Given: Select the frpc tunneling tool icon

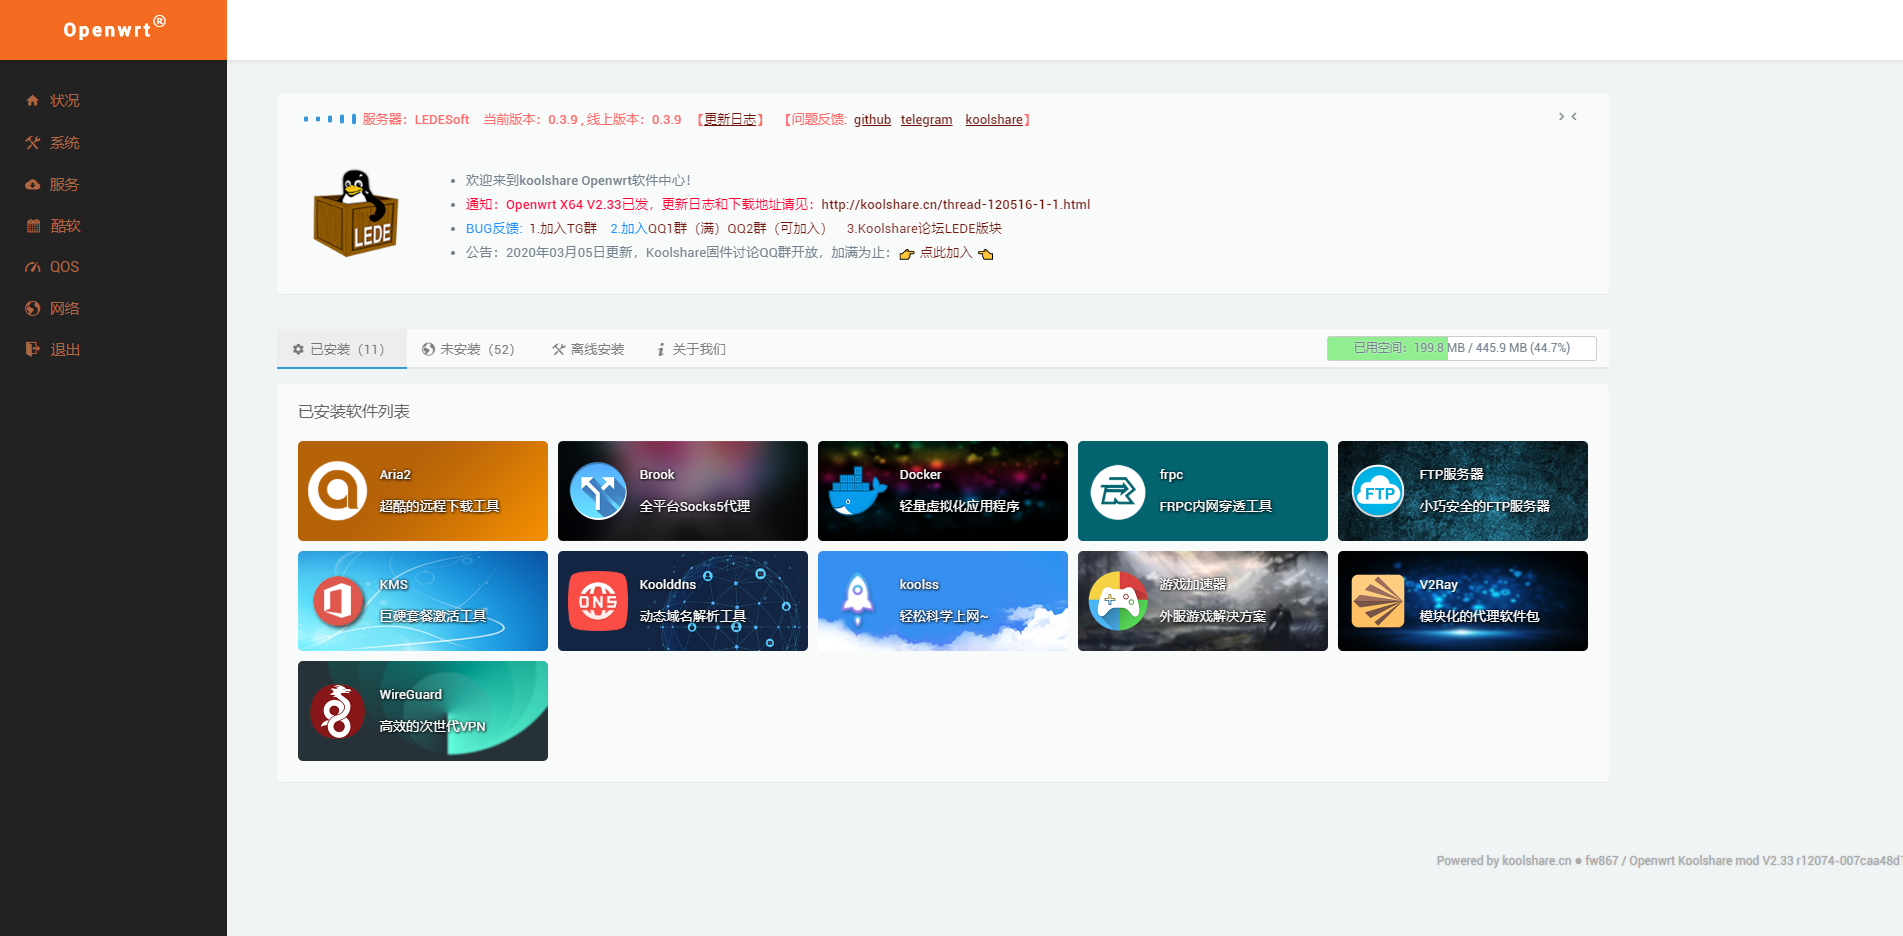Looking at the screenshot, I should [x=1117, y=491].
